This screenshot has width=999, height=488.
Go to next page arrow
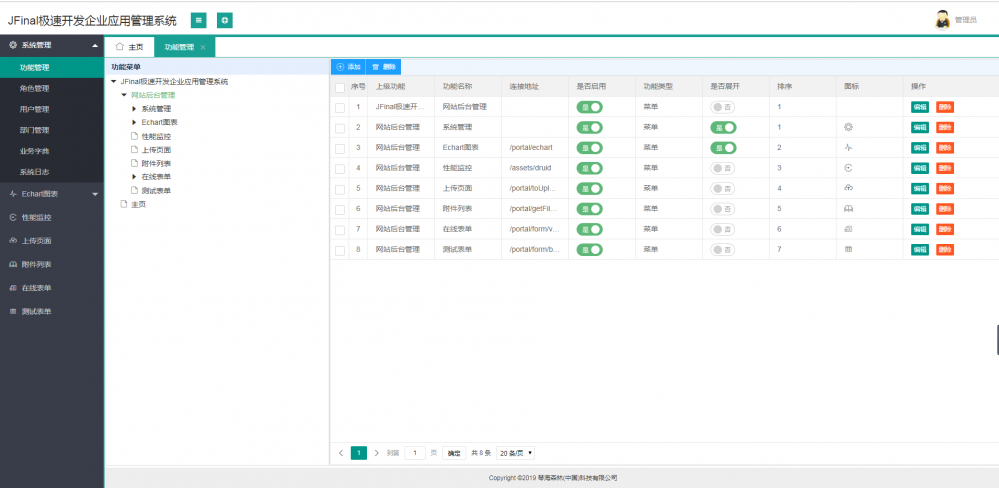point(377,453)
